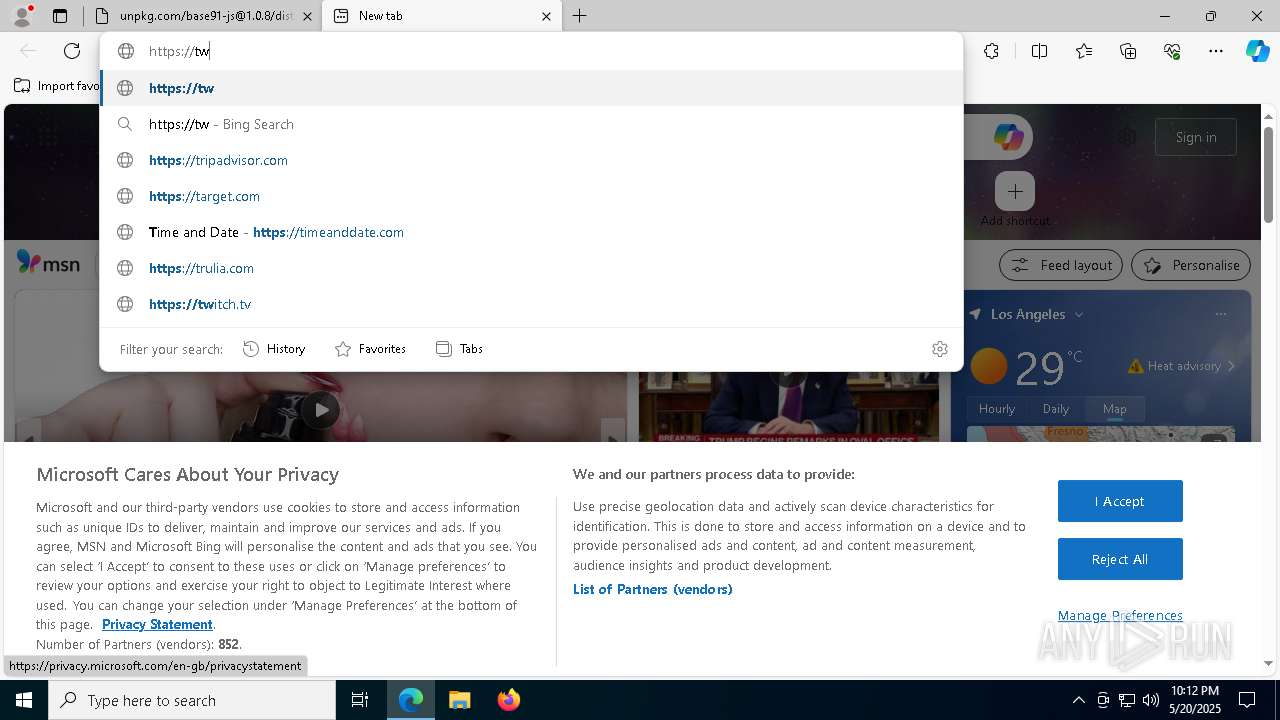The height and width of the screenshot is (720, 1280).
Task: Filter search suggestions by History
Action: [x=274, y=349]
